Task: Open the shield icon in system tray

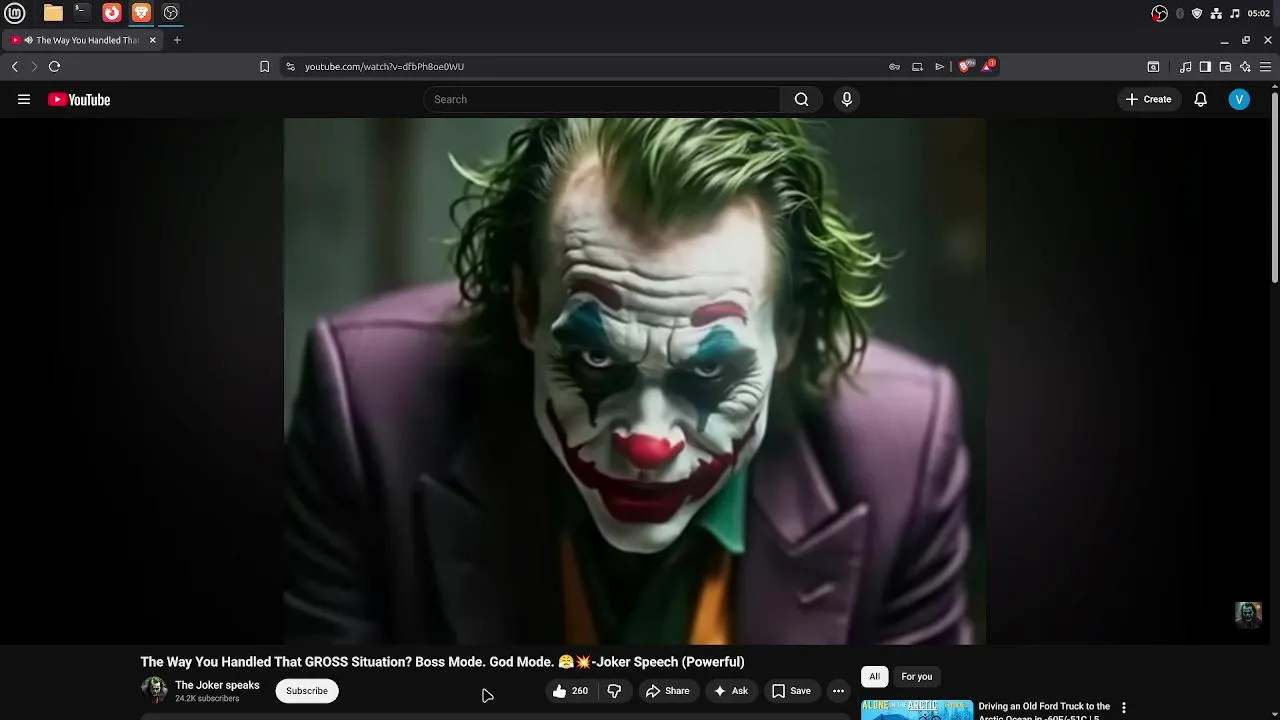Action: 1197,13
